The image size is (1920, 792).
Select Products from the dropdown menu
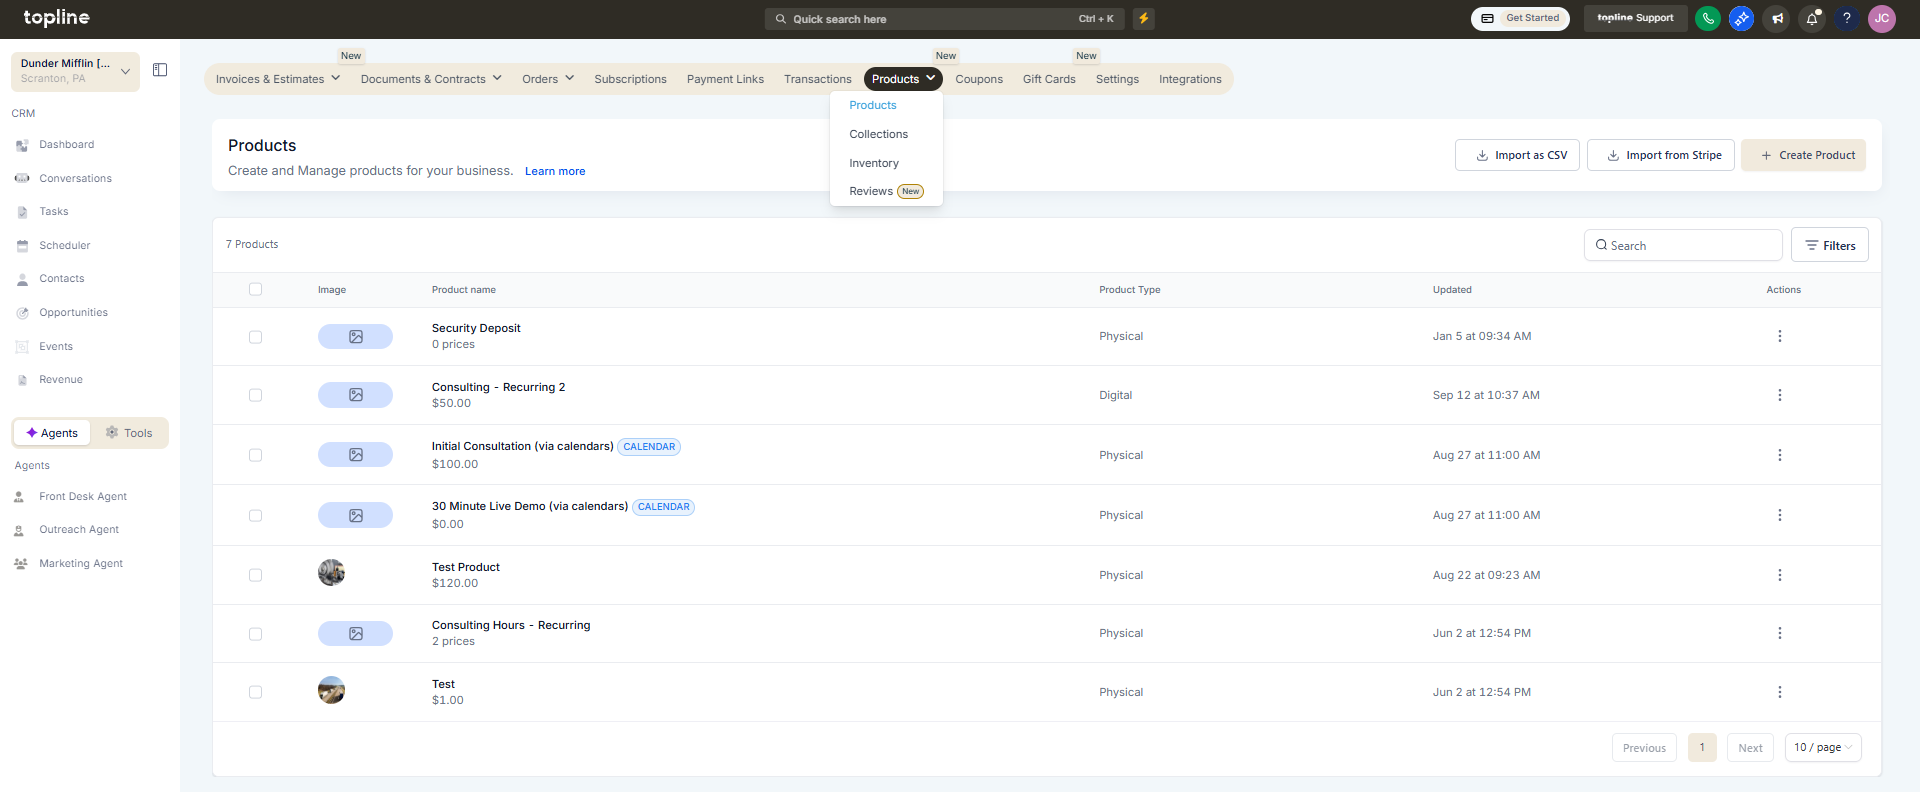(x=873, y=105)
